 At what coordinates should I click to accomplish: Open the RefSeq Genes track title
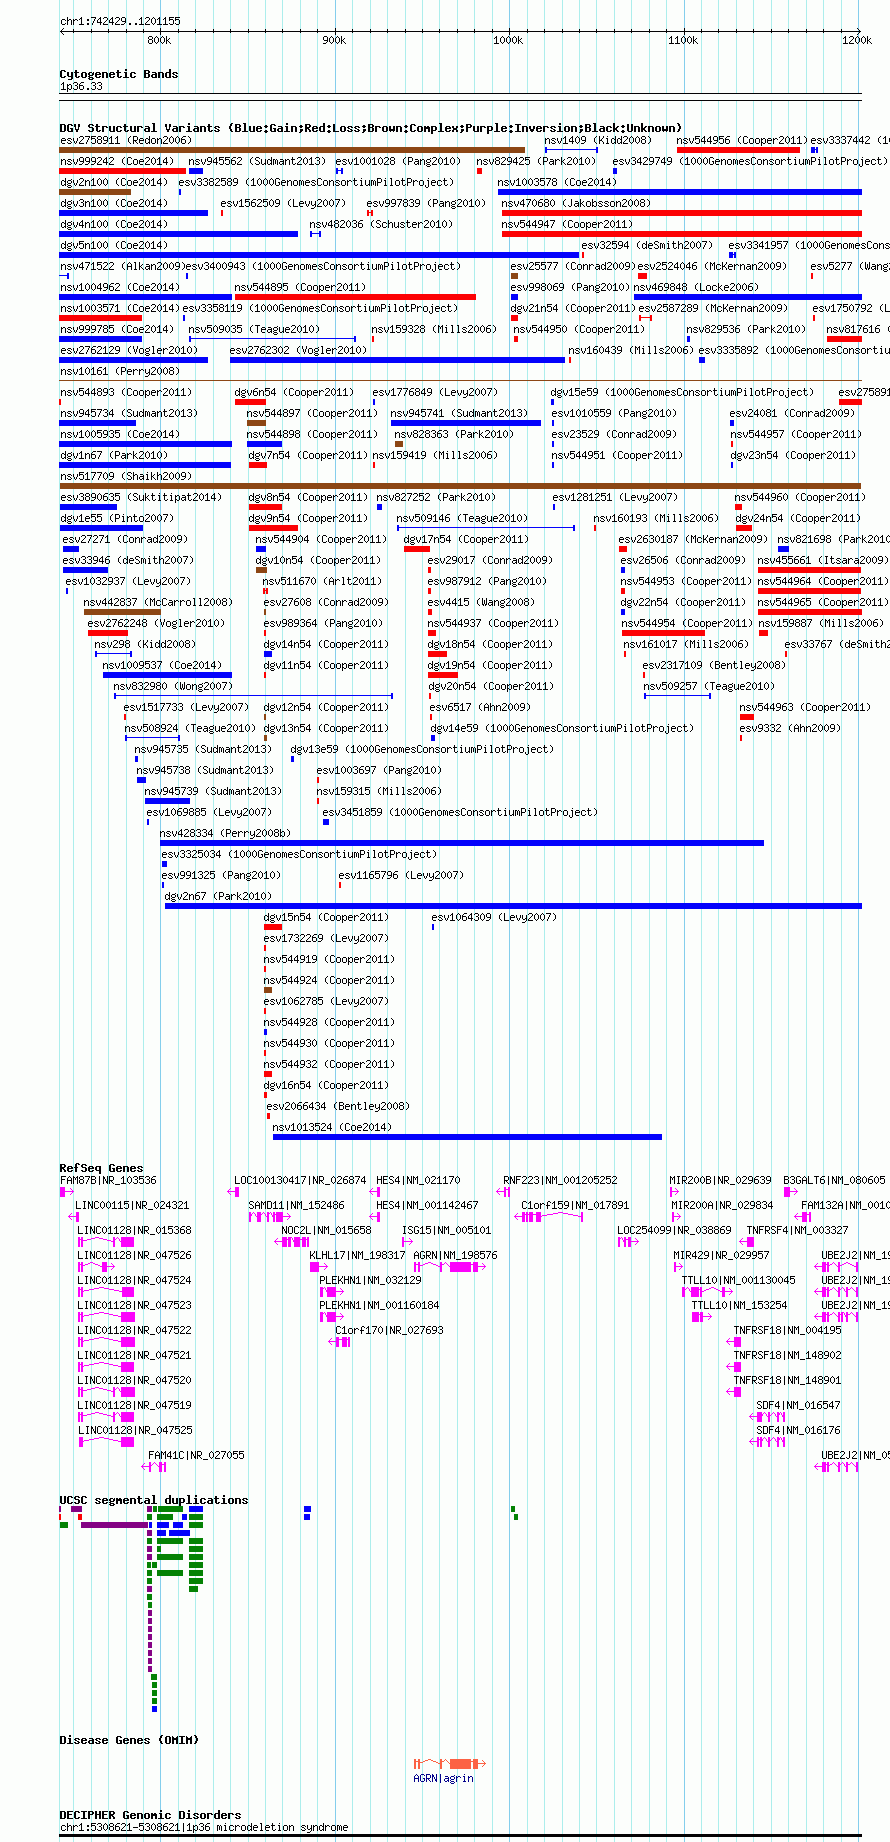(x=101, y=1168)
